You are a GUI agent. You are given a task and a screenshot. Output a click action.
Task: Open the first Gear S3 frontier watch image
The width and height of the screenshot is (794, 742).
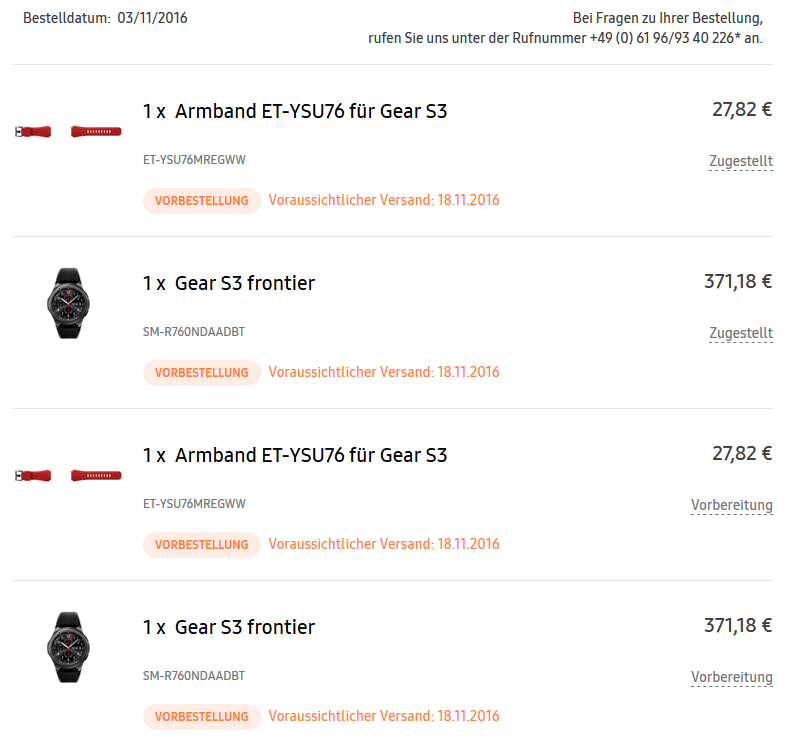tap(68, 303)
